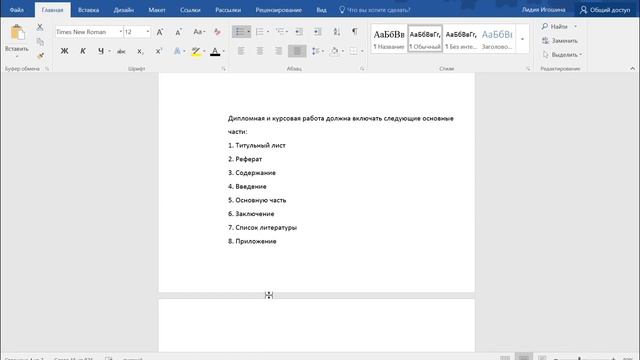
Task: Click the Общий доступ share button
Action: (605, 10)
